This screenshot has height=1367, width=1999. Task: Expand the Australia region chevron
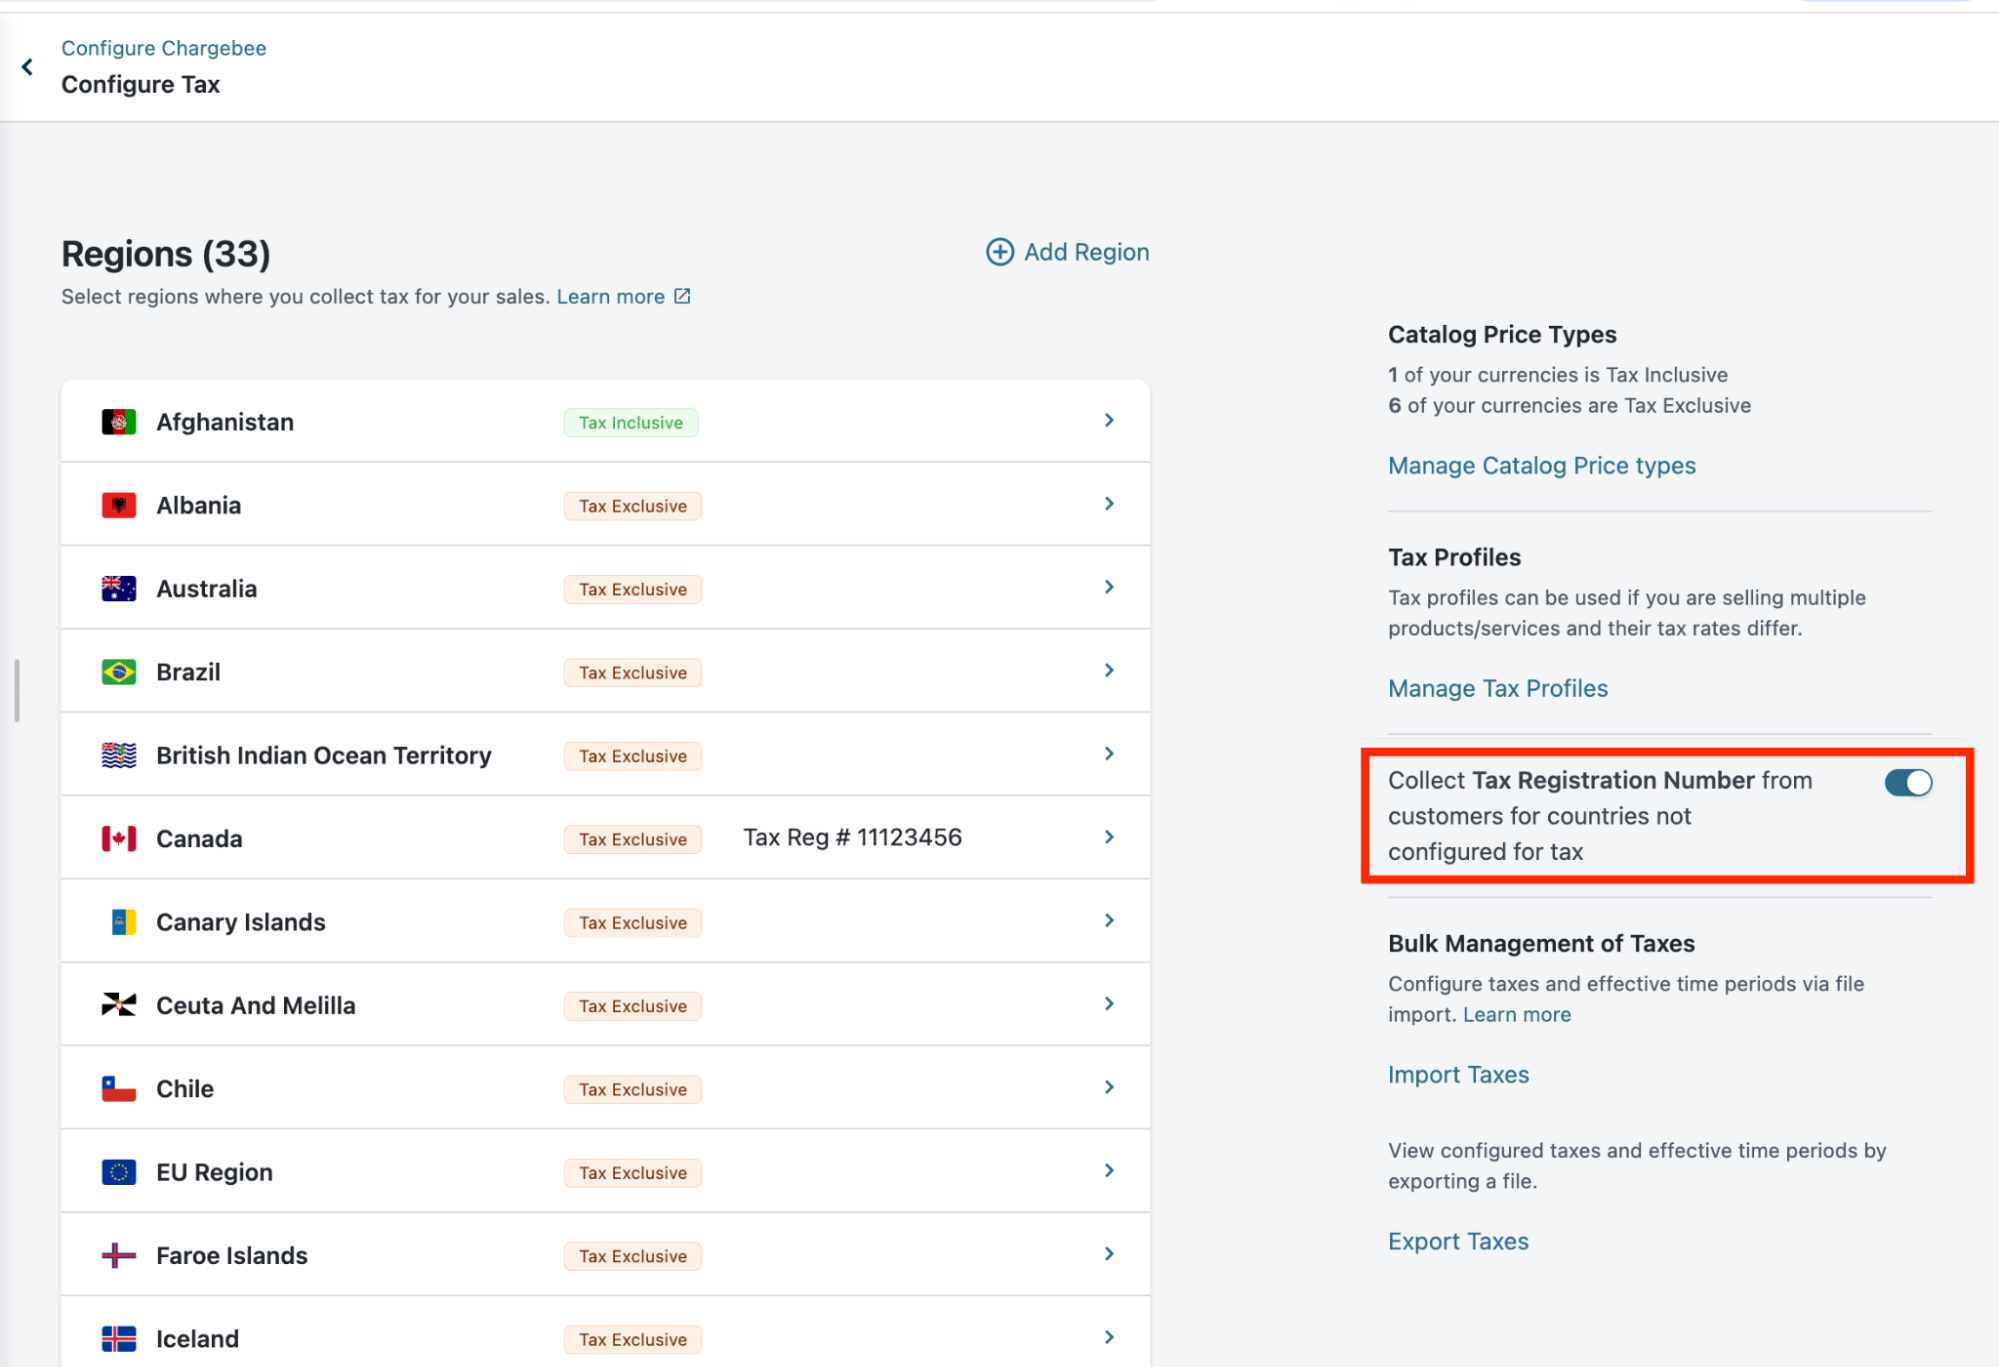click(1108, 587)
